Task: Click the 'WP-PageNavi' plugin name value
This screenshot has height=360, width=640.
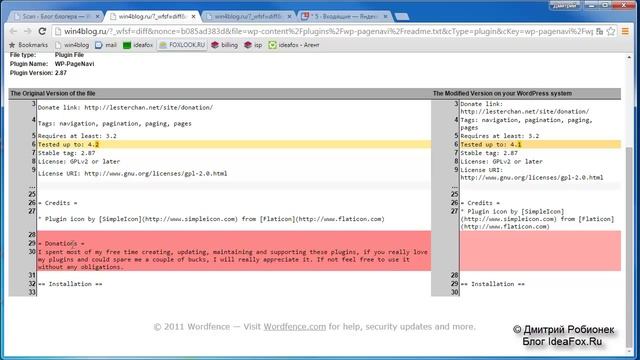Action: coord(74,64)
